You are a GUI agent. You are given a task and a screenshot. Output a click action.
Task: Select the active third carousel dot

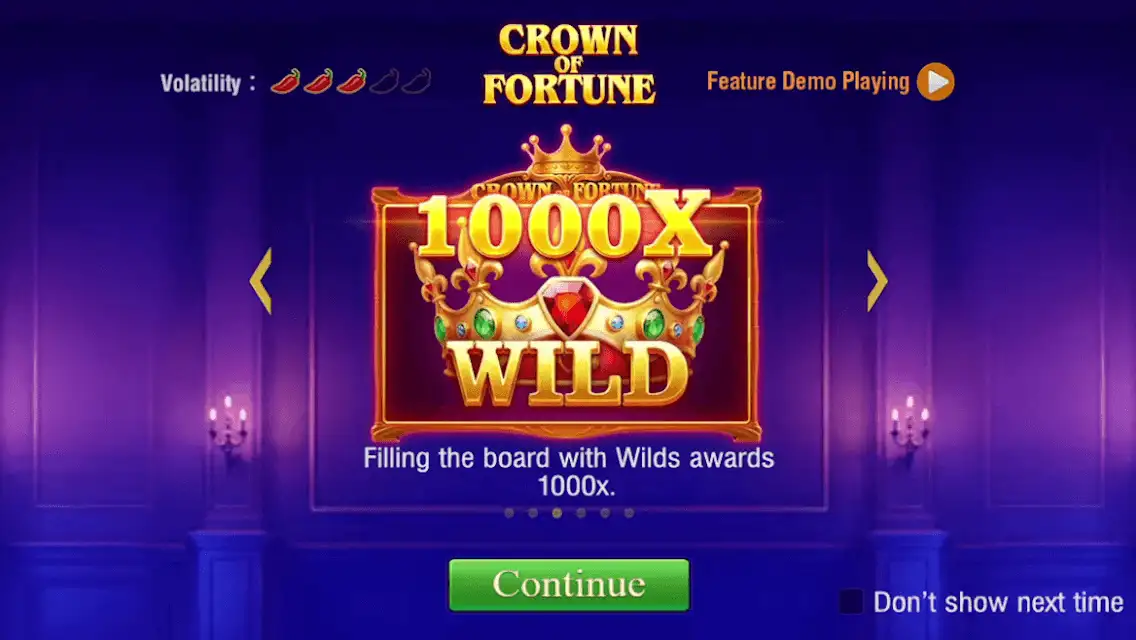557,513
